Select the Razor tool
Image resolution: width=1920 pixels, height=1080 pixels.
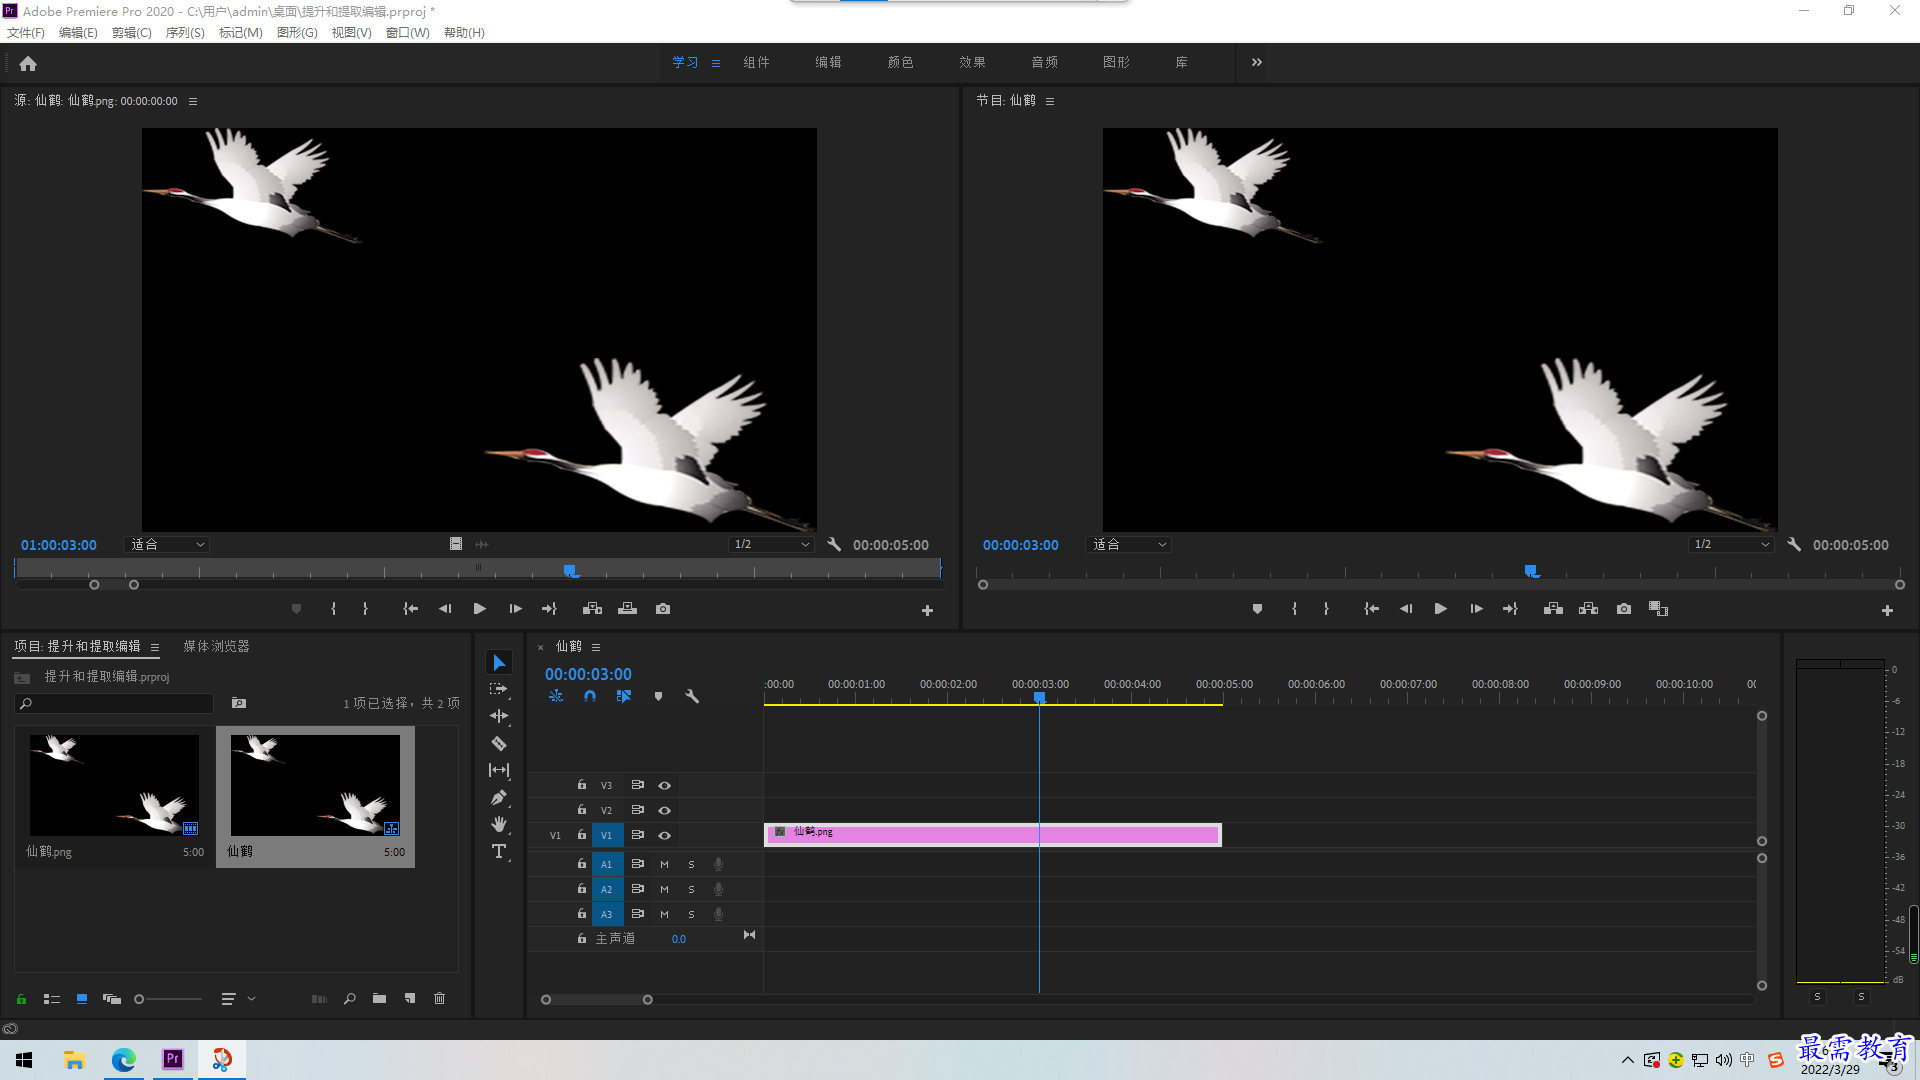[x=499, y=743]
